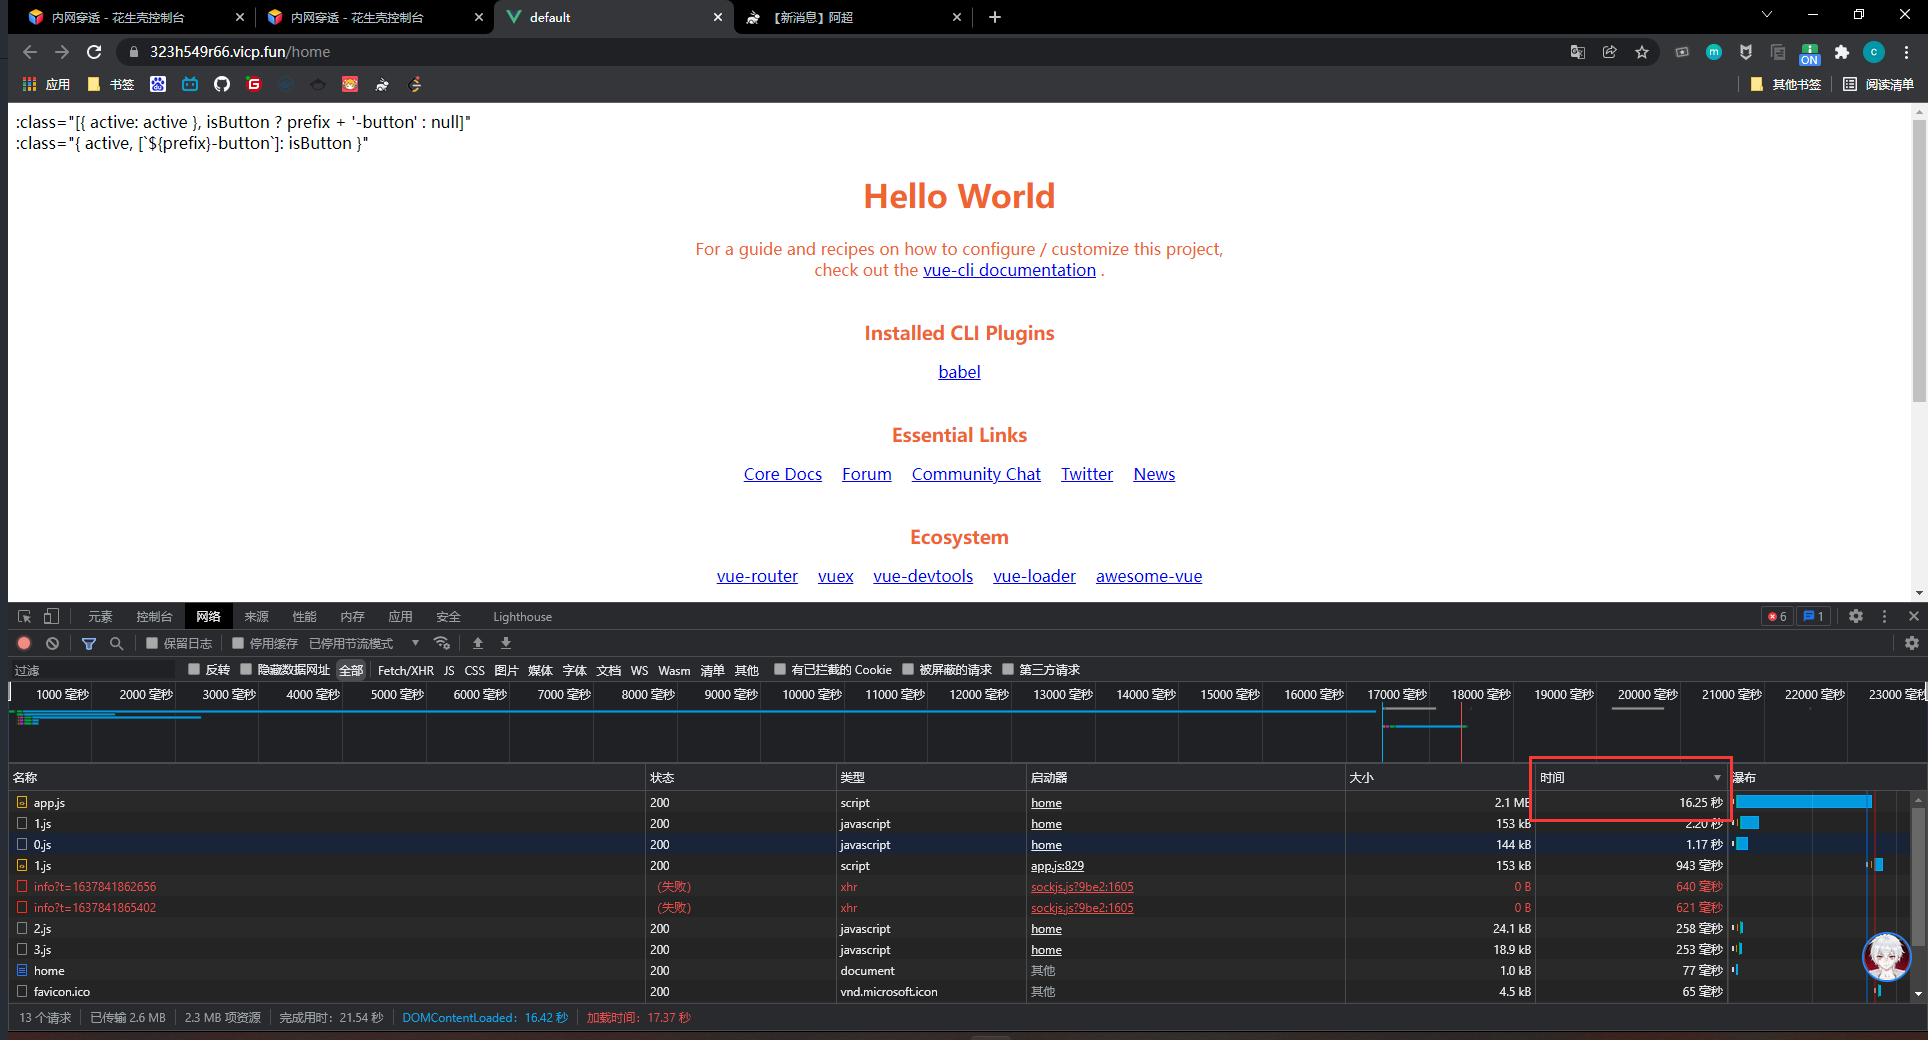Open the tab search chevron in title bar
The height and width of the screenshot is (1040, 1928).
[x=1767, y=15]
